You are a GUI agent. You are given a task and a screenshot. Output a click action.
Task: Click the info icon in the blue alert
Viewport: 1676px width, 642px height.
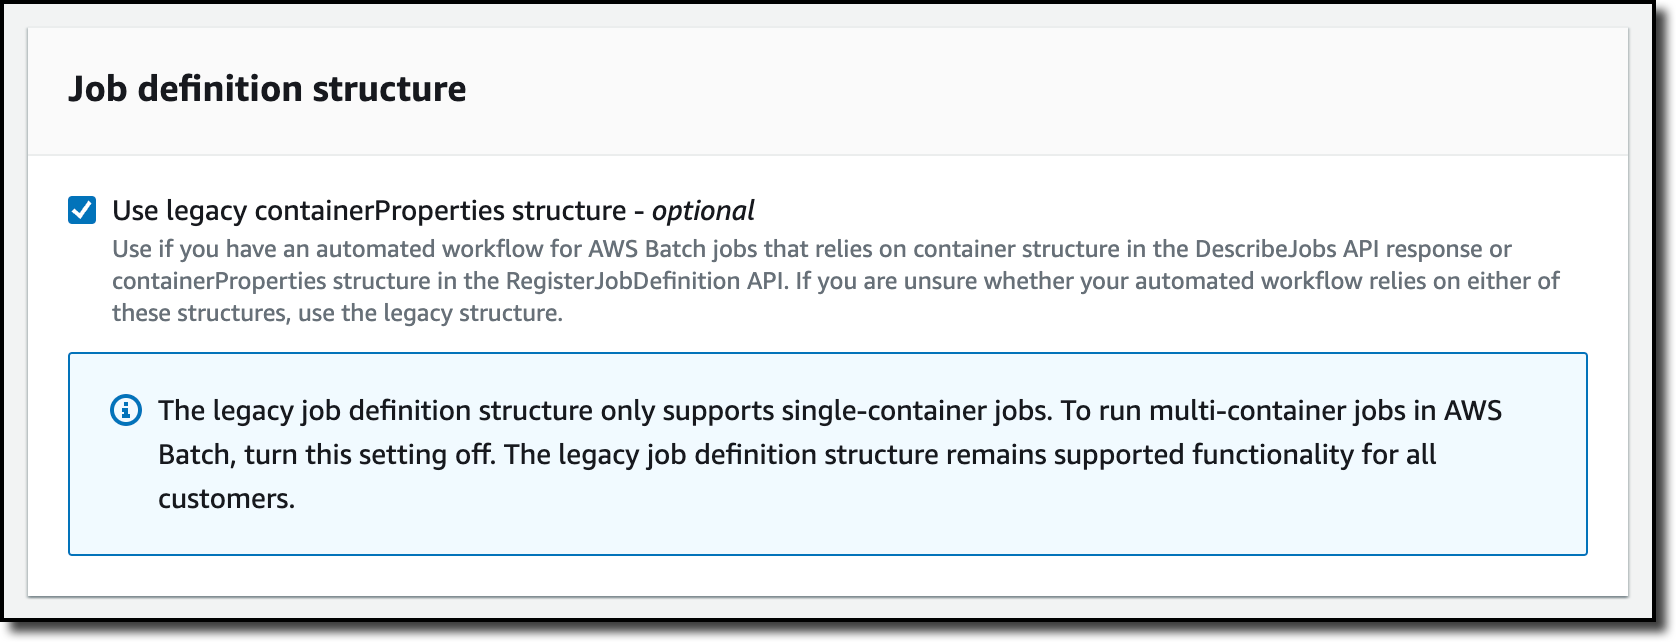click(x=125, y=410)
